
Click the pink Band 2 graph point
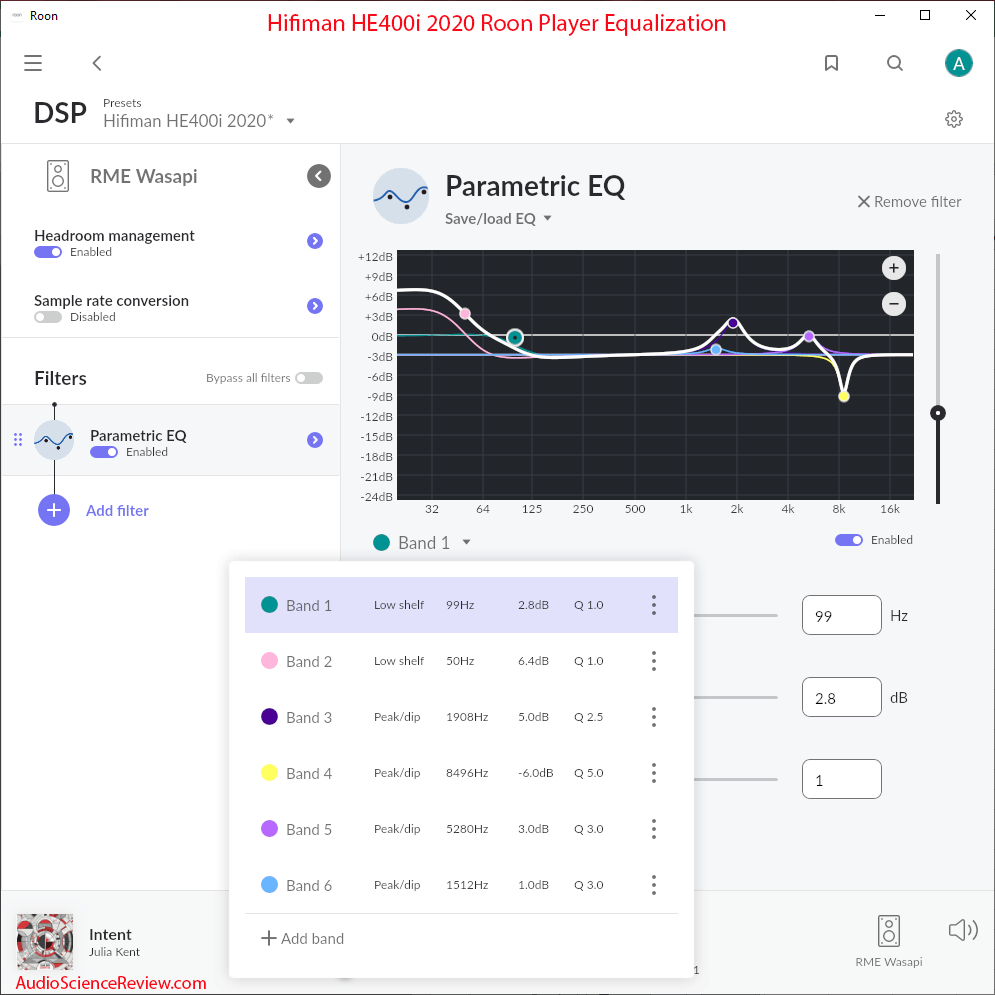click(x=465, y=313)
